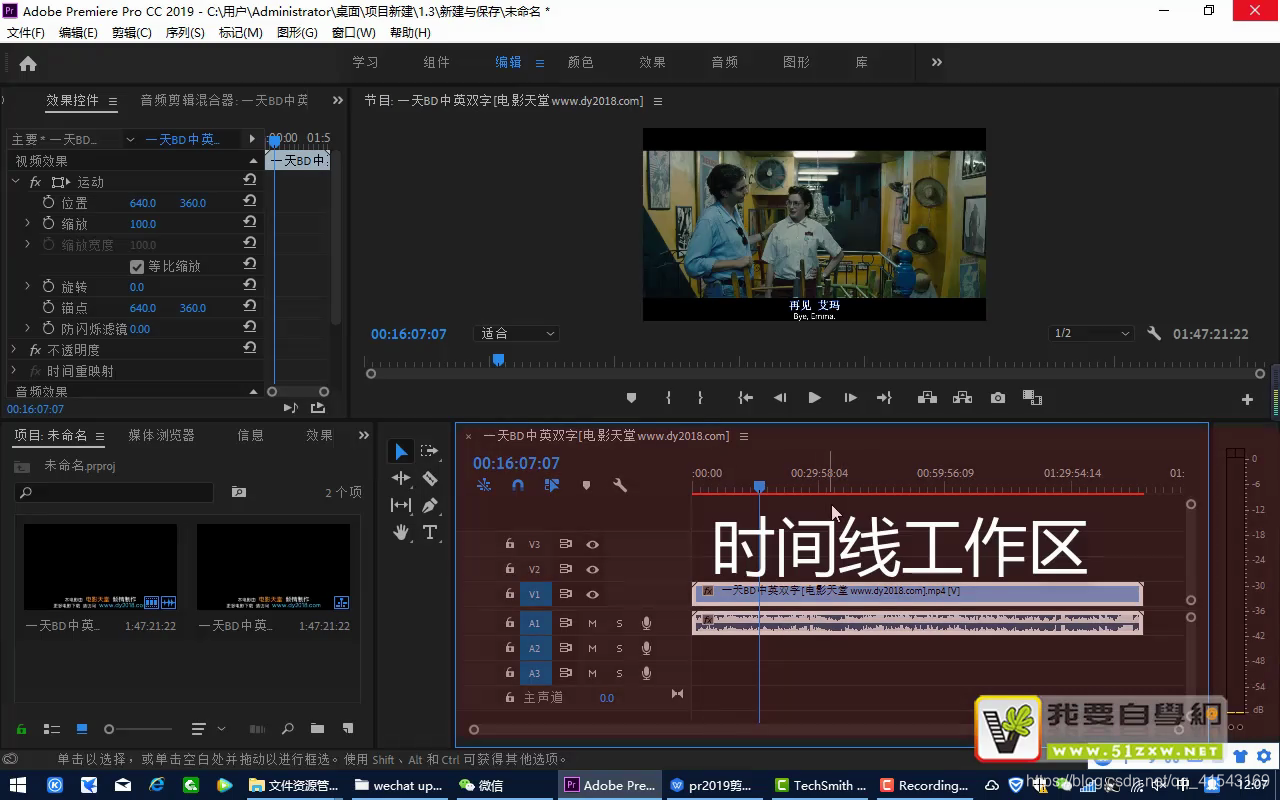The image size is (1280, 800).
Task: Expand the 旋转 property
Action: [27, 286]
